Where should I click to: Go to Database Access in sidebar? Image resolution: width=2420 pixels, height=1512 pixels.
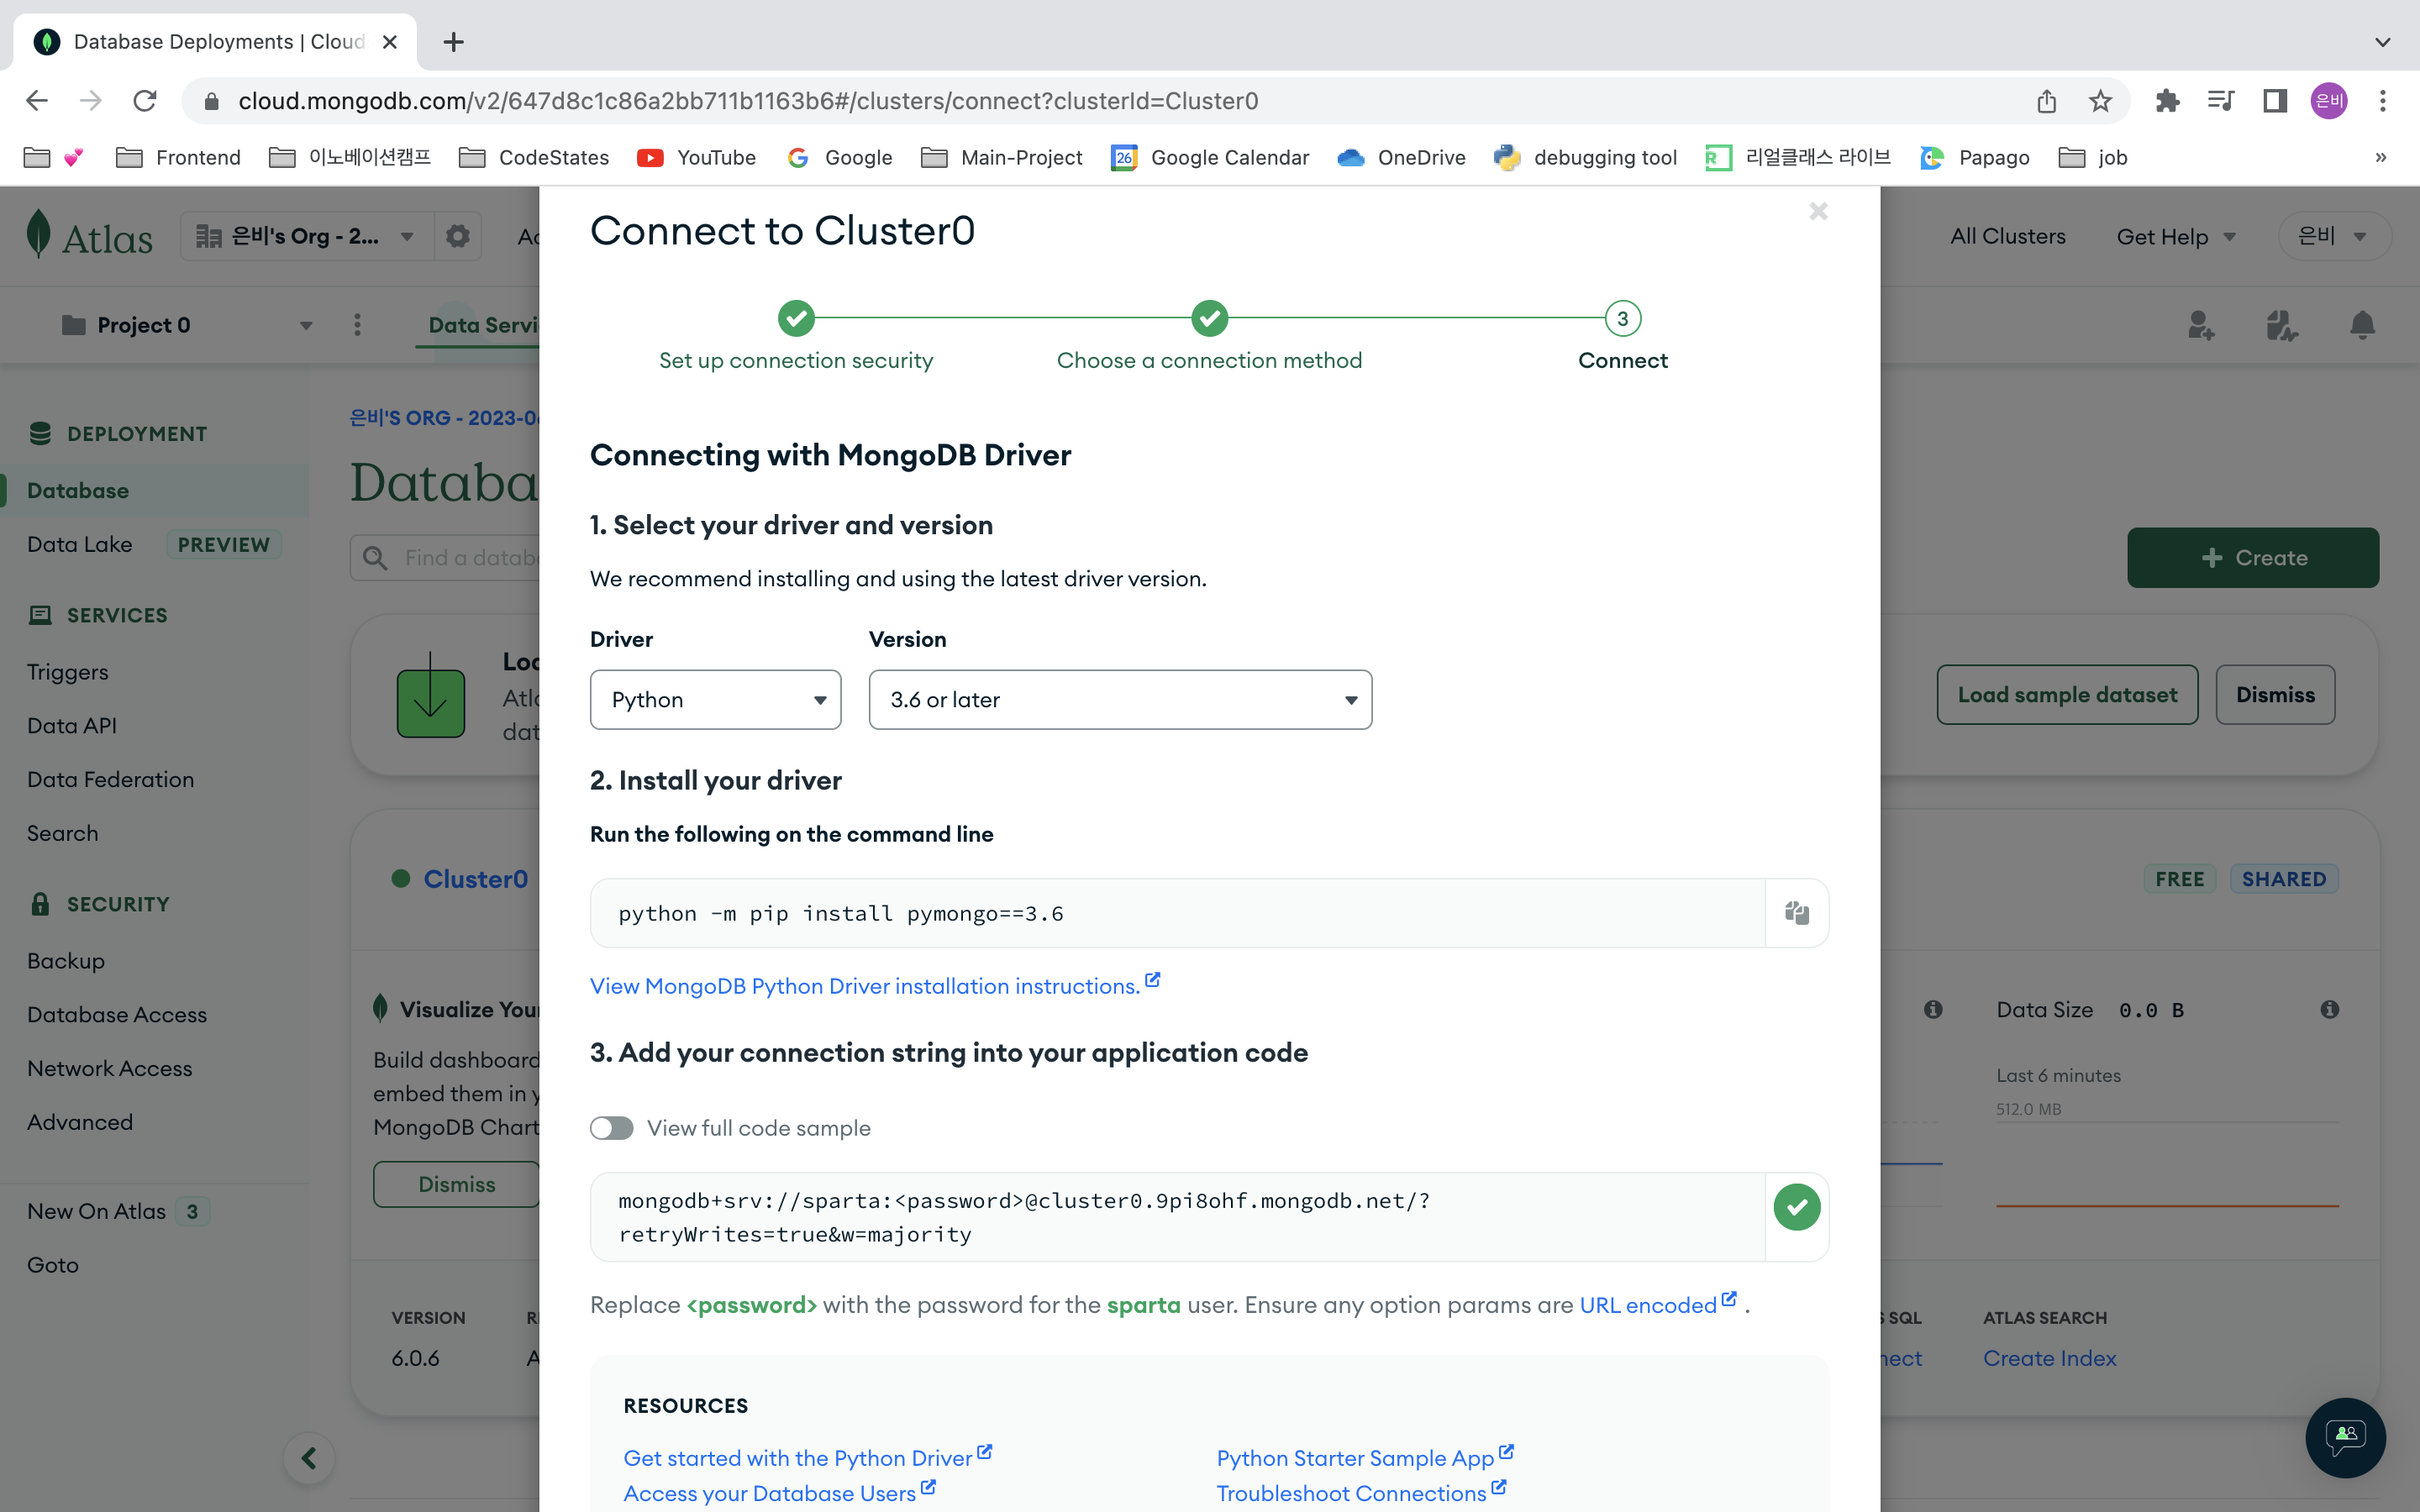(117, 1014)
